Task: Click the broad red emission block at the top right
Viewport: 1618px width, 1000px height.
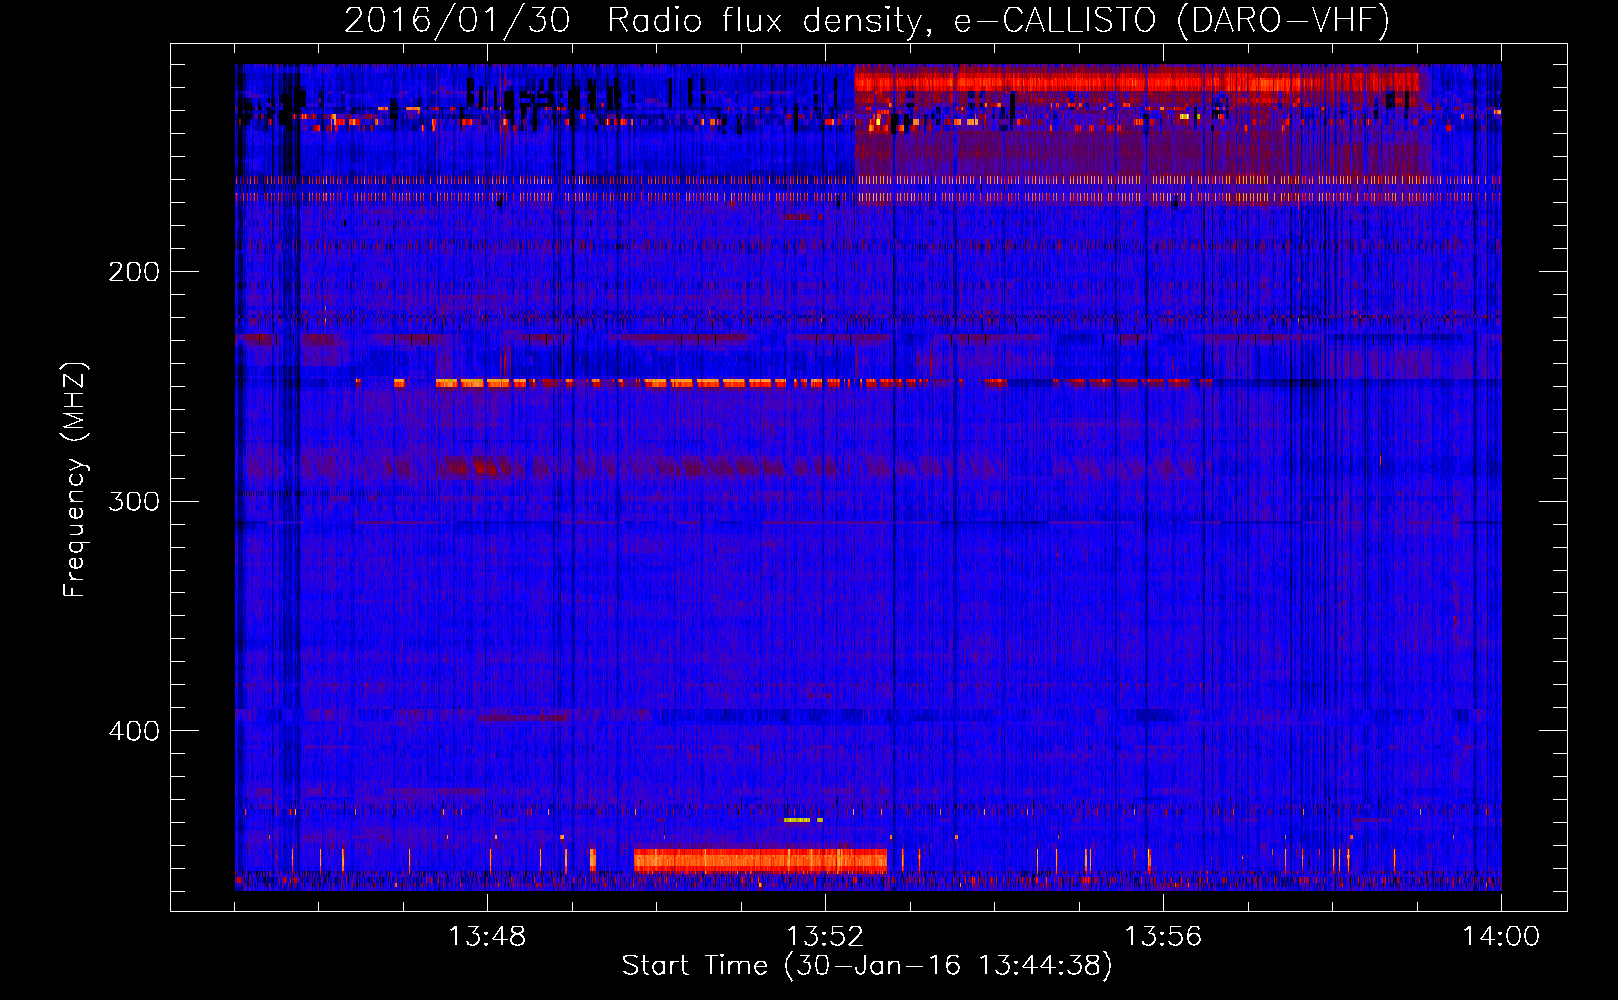Action: (1137, 82)
